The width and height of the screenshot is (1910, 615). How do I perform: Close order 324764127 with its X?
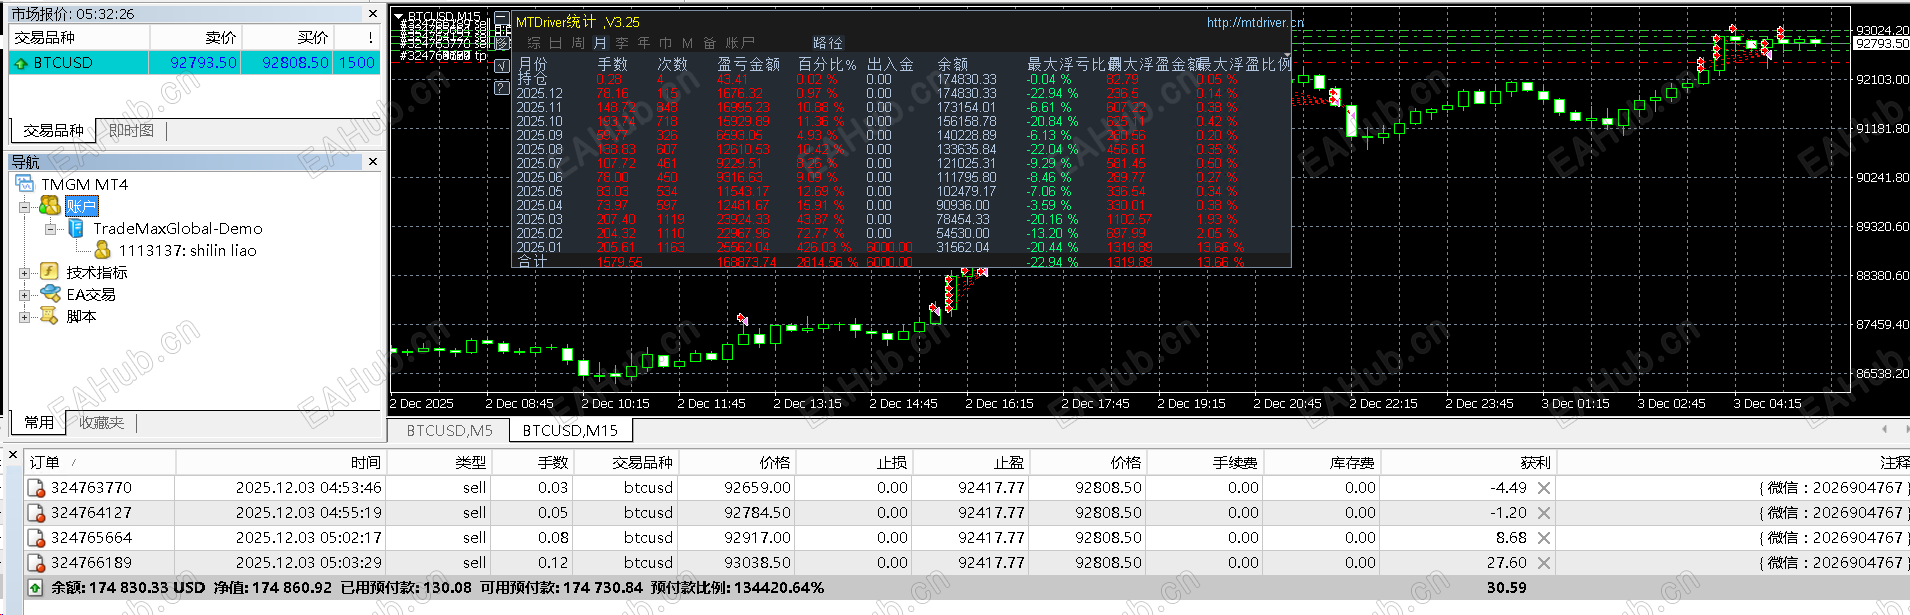coord(1544,513)
